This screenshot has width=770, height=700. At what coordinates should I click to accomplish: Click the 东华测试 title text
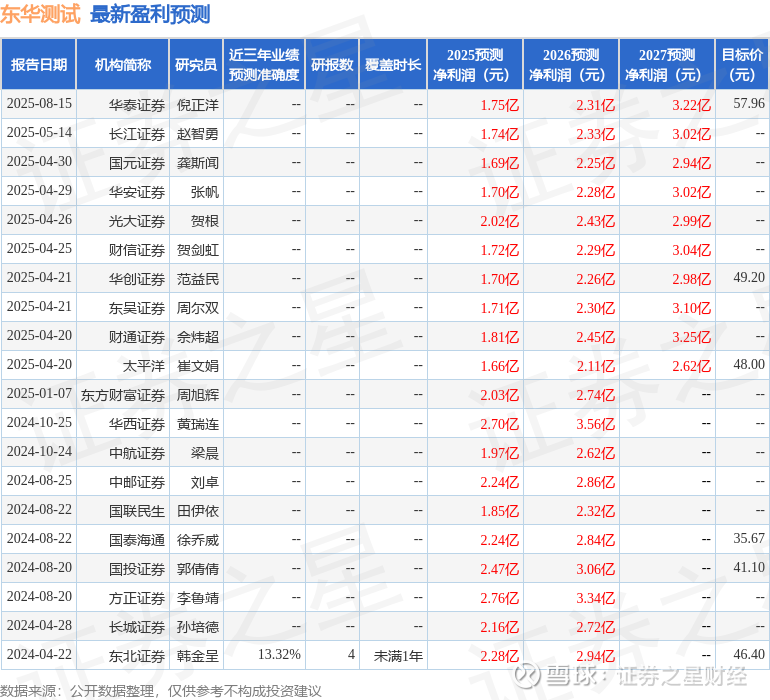click(40, 14)
